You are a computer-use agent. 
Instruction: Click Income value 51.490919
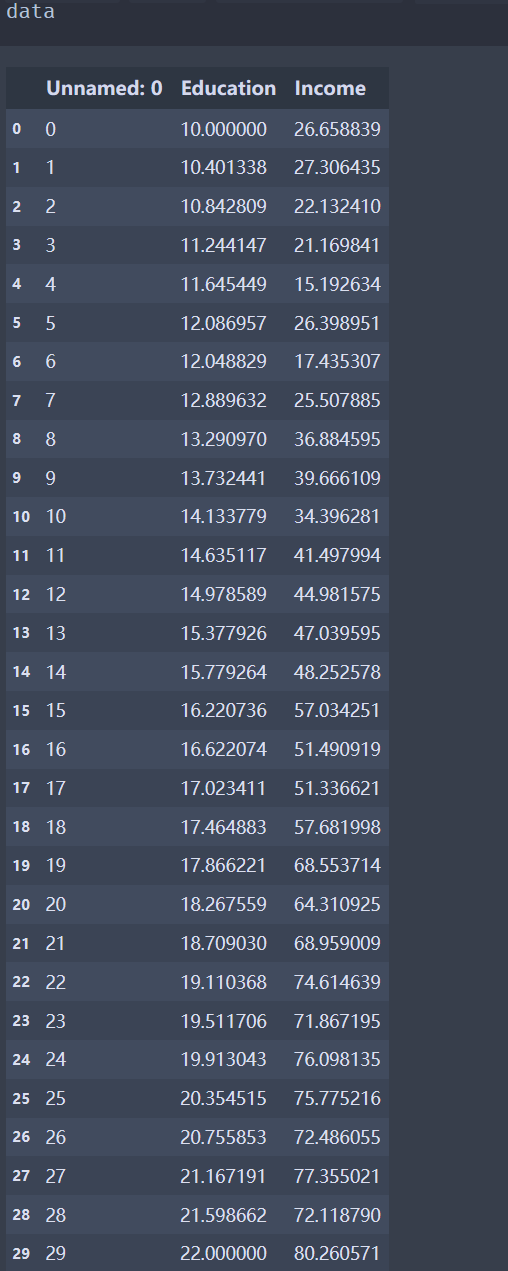pyautogui.click(x=337, y=749)
